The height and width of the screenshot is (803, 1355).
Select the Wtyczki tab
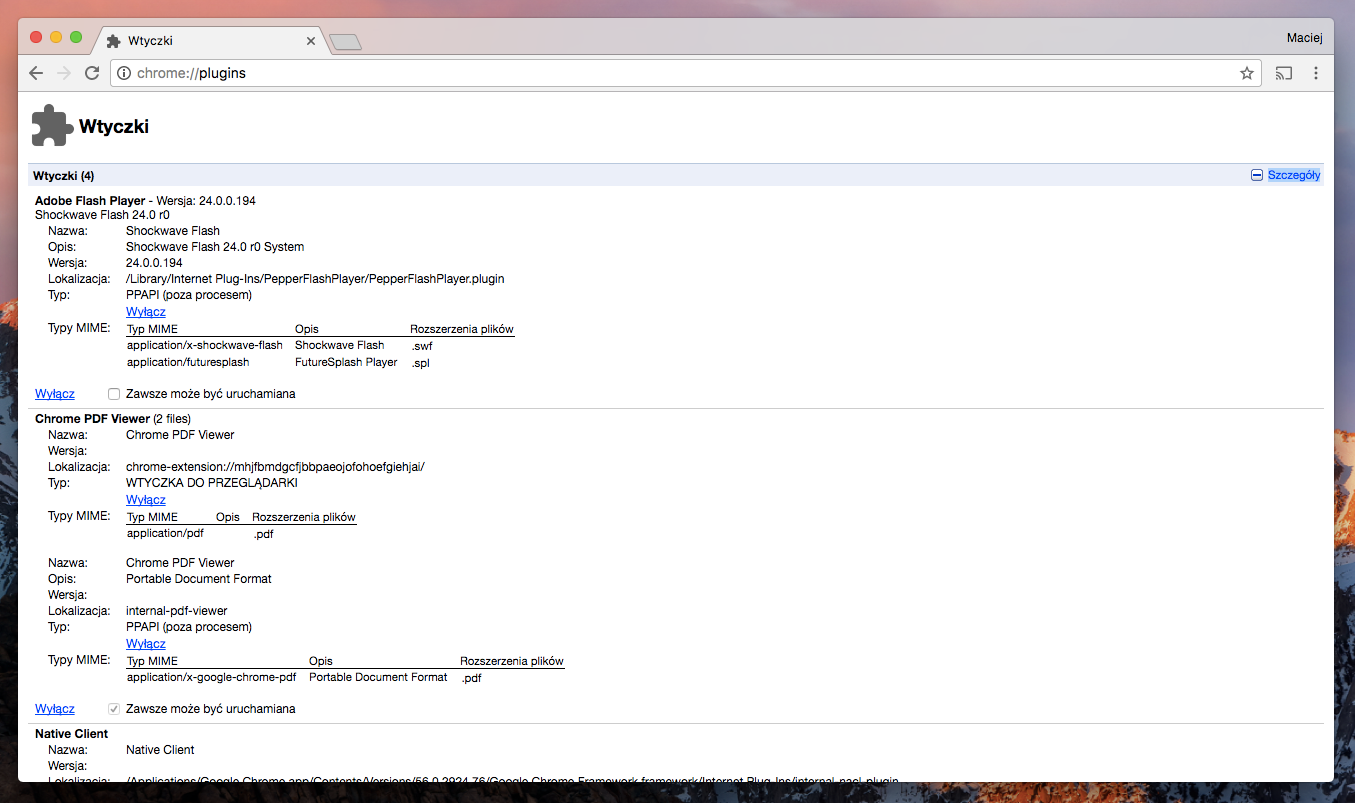pos(210,41)
